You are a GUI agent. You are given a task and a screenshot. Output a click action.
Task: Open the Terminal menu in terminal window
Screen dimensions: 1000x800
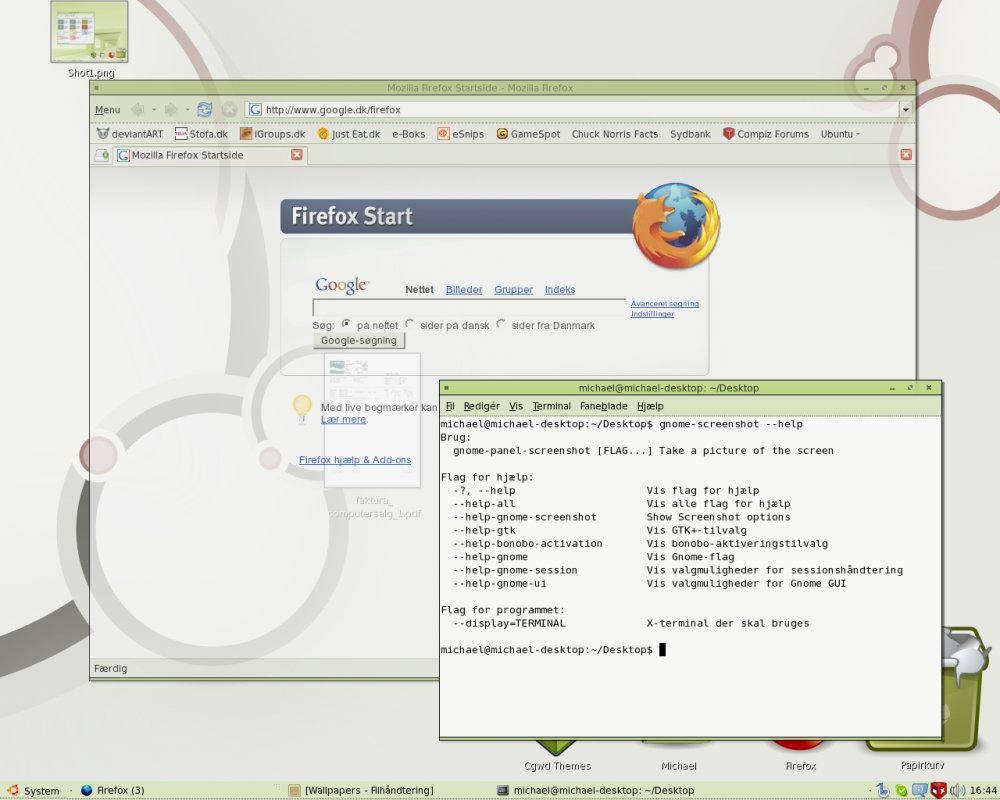click(x=552, y=406)
